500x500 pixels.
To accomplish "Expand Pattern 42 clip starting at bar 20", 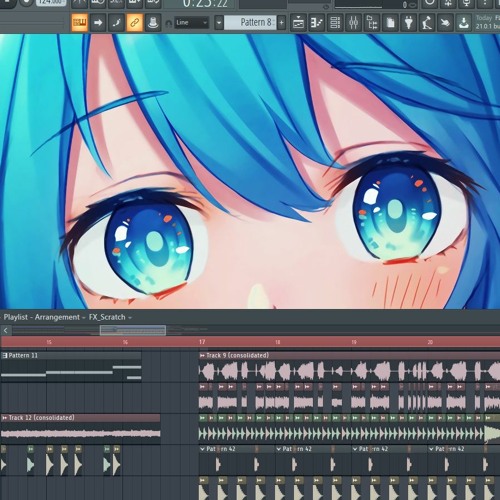I will pyautogui.click(x=431, y=449).
